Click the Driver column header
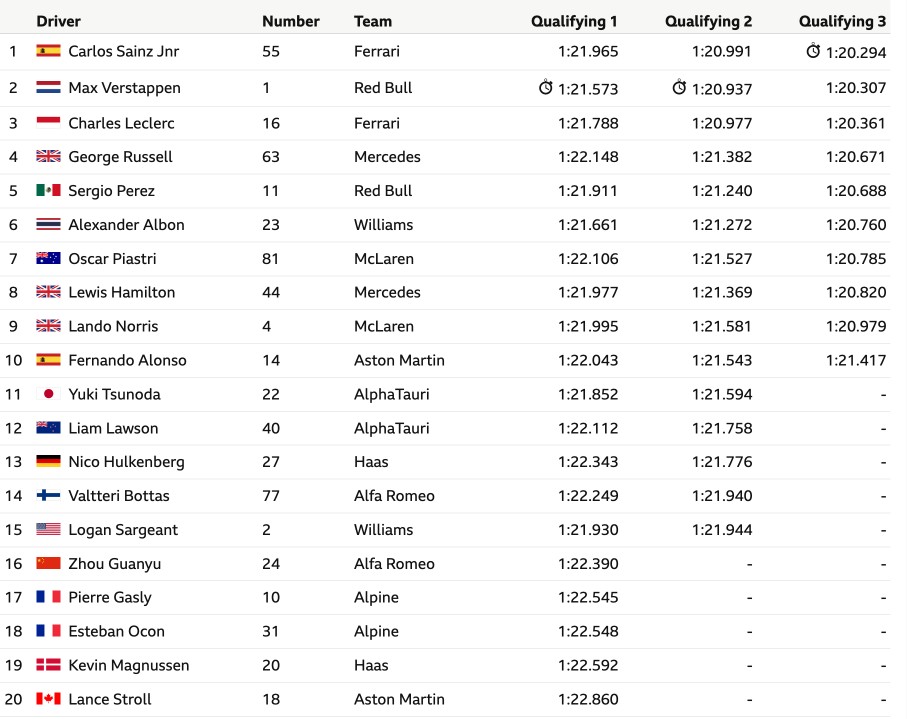Image resolution: width=907 pixels, height=719 pixels. pyautogui.click(x=58, y=21)
